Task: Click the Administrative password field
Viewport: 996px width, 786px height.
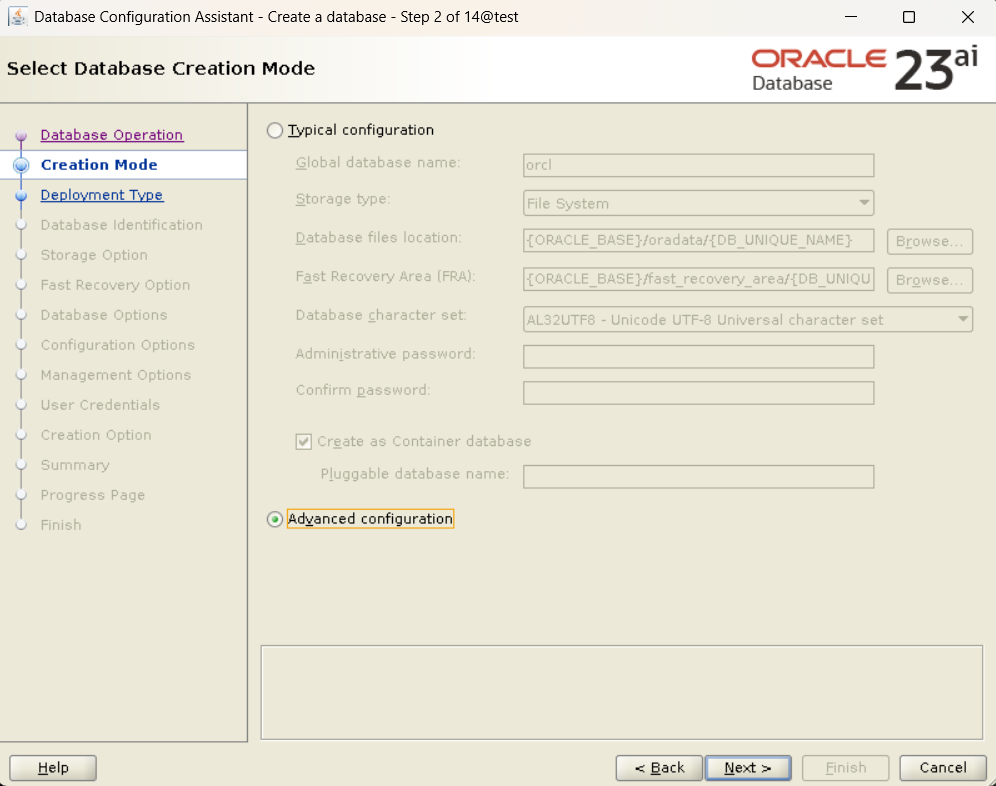Action: click(x=698, y=356)
